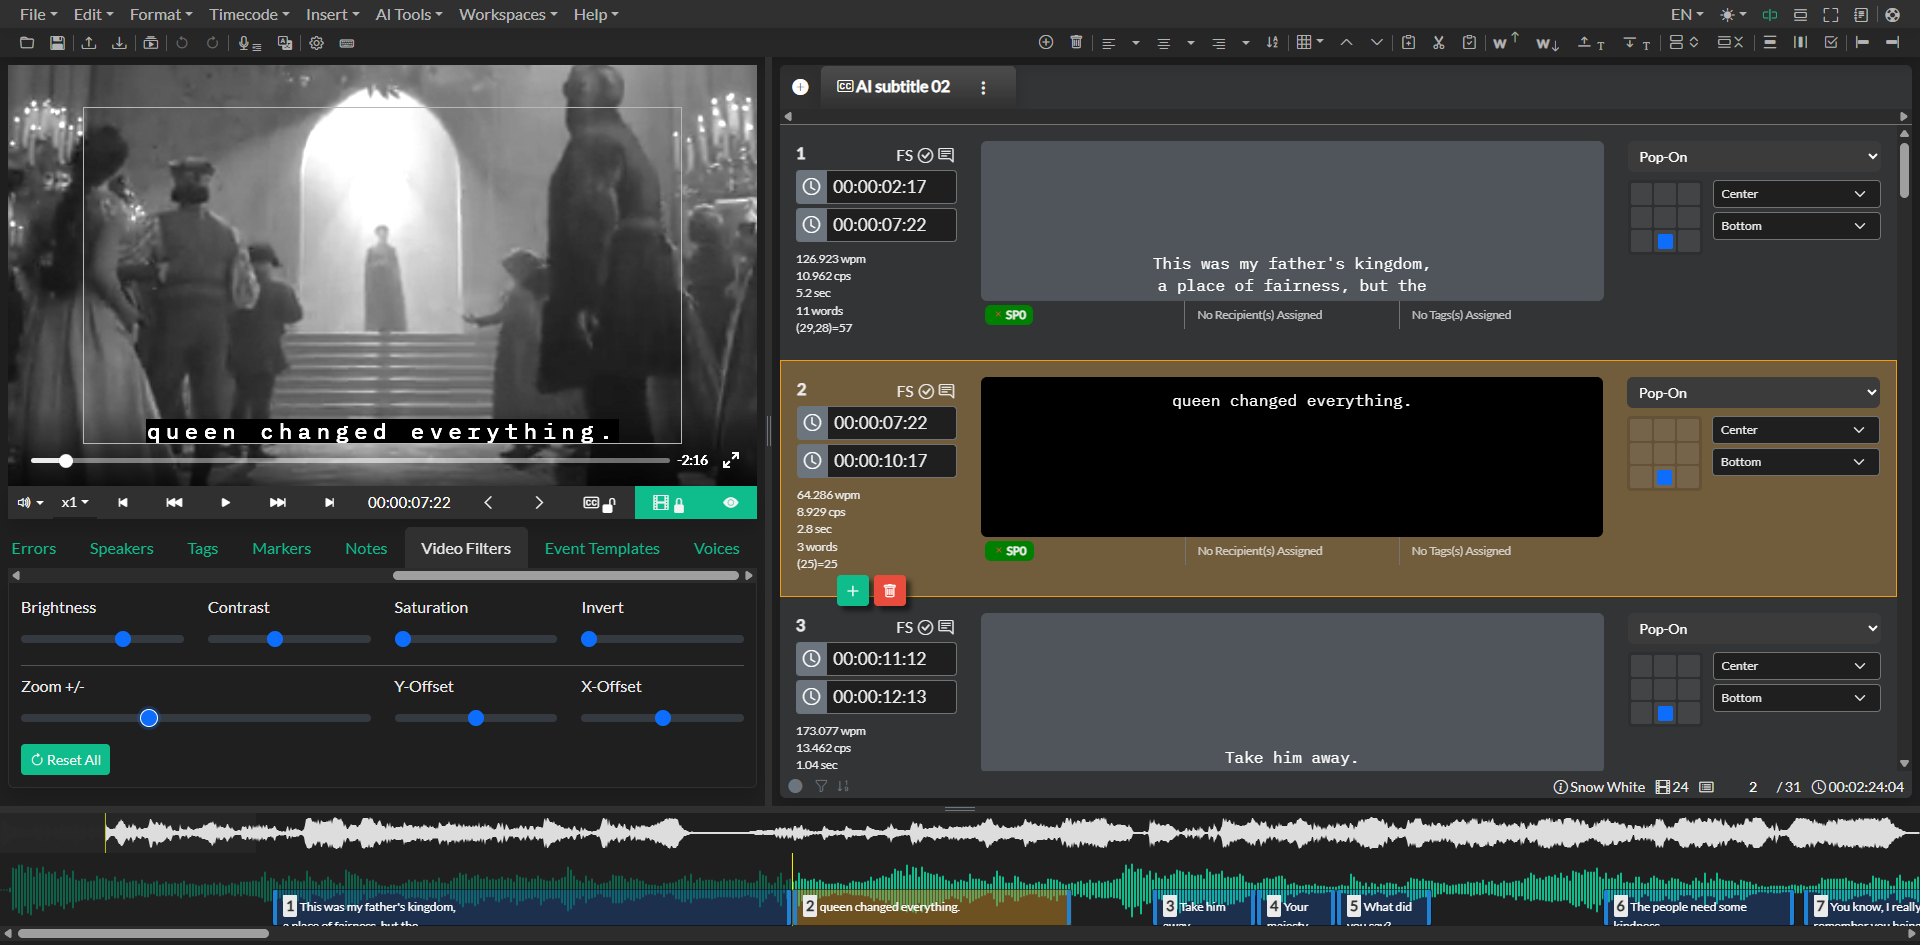Screen dimensions: 1920x945
Task: Click the text align left icon
Action: (x=1108, y=43)
